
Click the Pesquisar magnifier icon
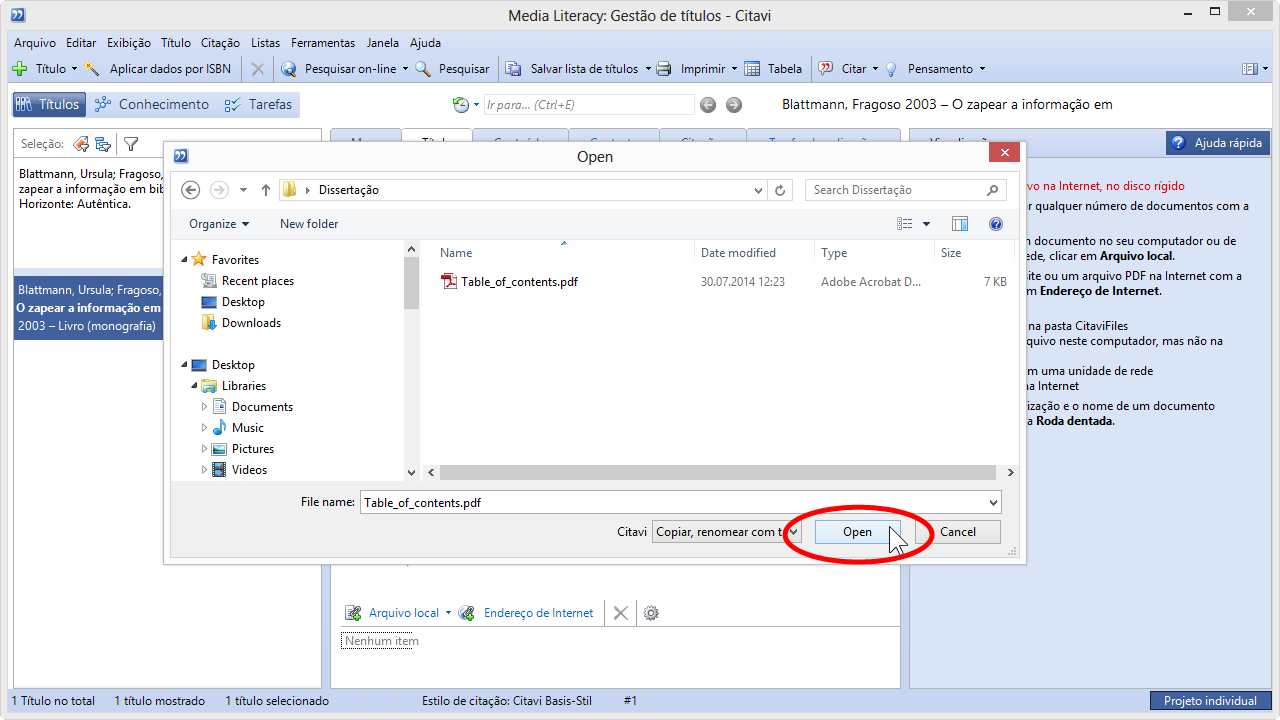[423, 69]
